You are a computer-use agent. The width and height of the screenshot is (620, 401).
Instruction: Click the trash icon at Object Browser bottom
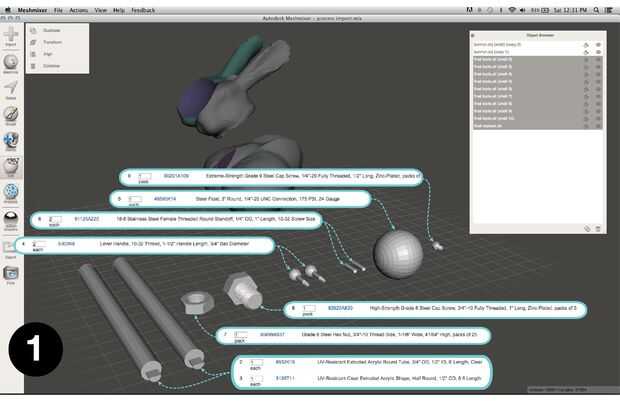pyautogui.click(x=598, y=229)
